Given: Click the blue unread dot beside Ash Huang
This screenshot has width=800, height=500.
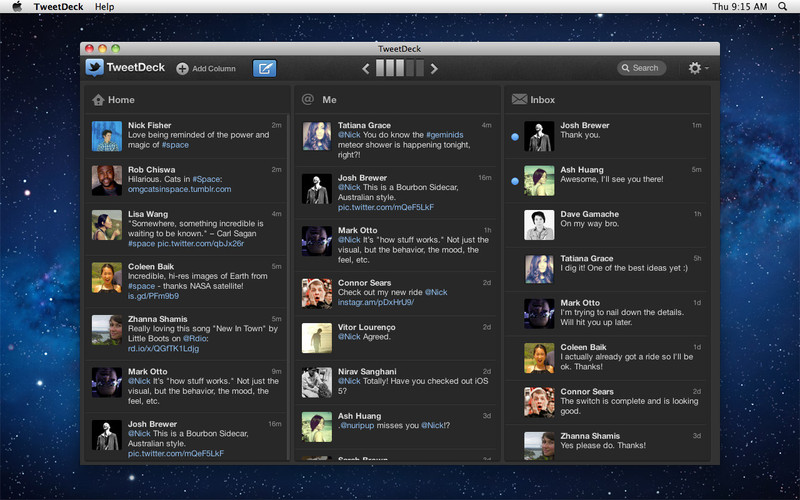Looking at the screenshot, I should [515, 181].
